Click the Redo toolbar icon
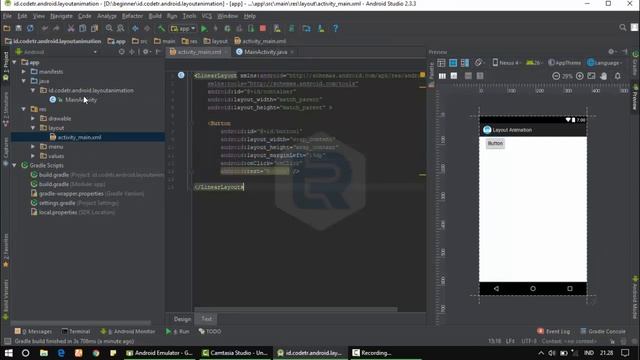This screenshot has width=640, height=360. 56,28
